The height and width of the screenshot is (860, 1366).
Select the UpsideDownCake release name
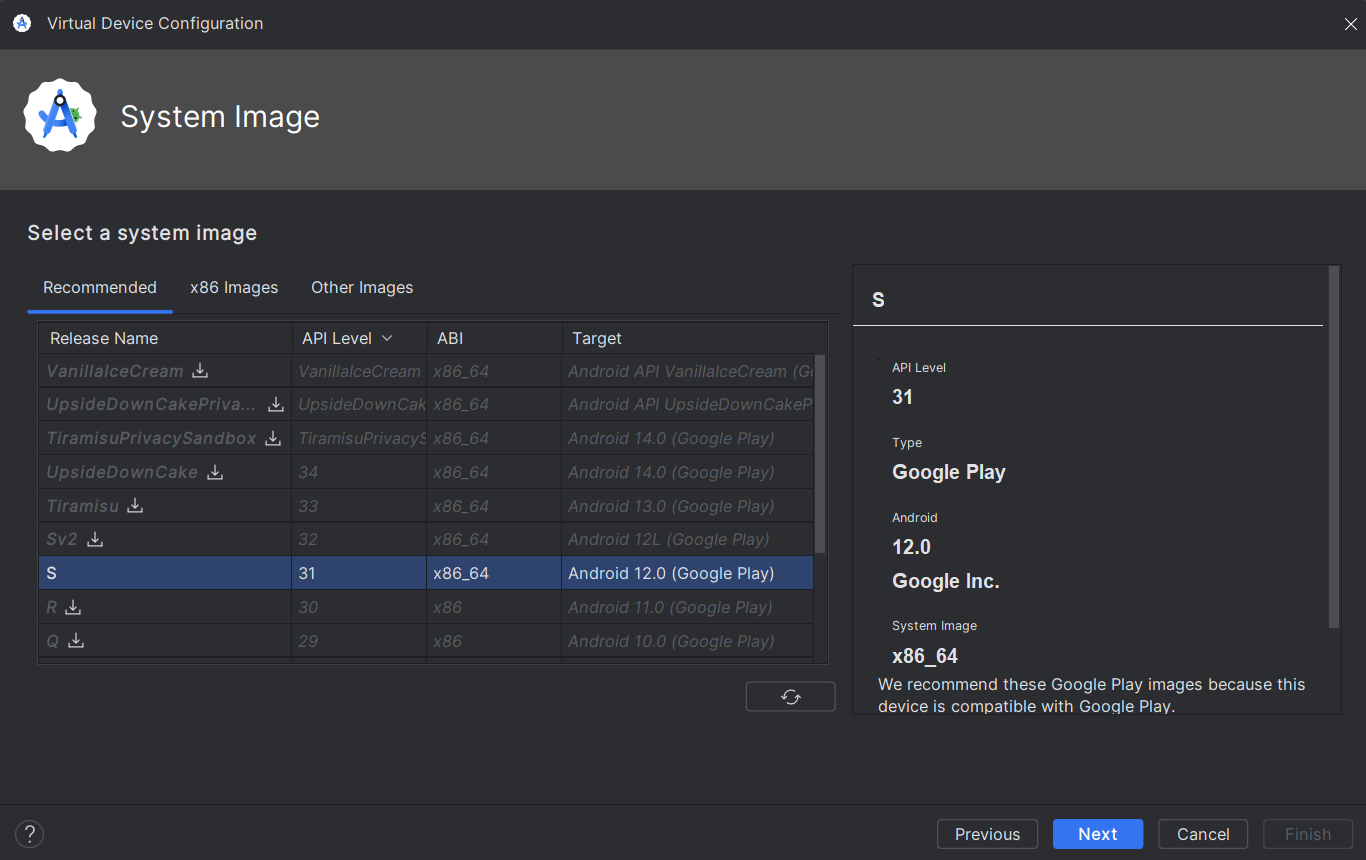[122, 472]
